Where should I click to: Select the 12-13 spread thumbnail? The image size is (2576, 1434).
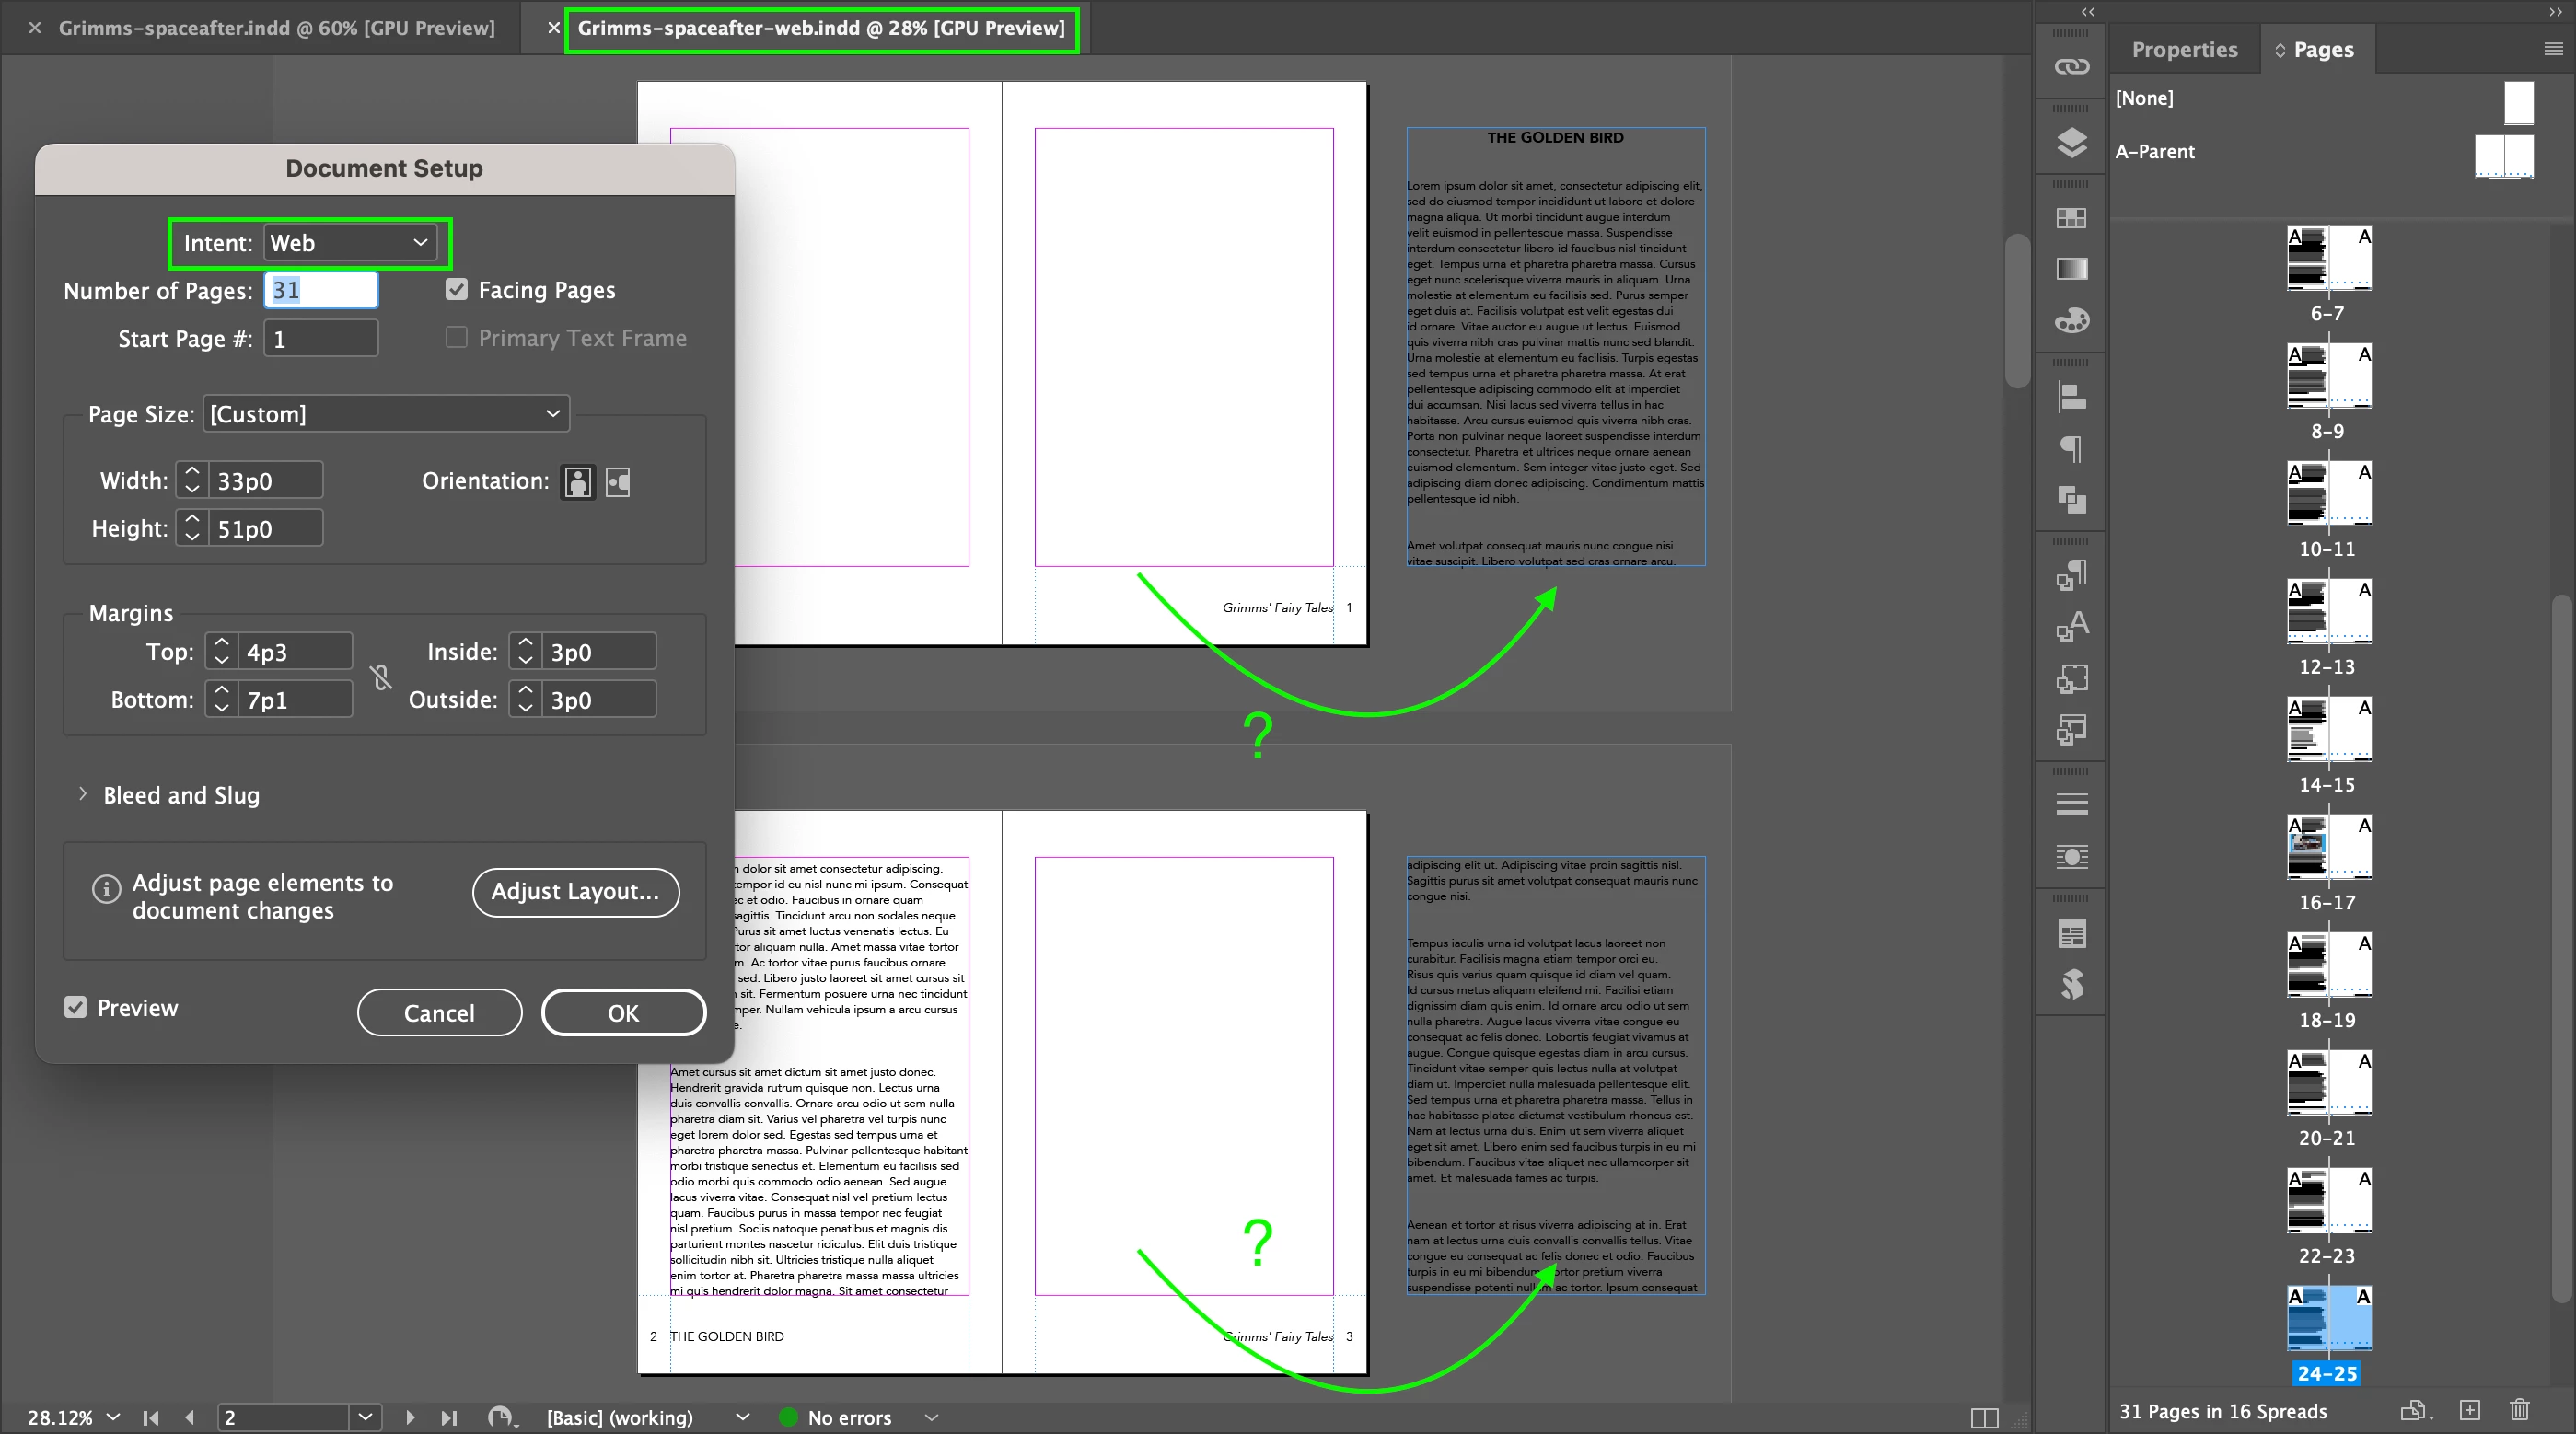click(x=2328, y=612)
